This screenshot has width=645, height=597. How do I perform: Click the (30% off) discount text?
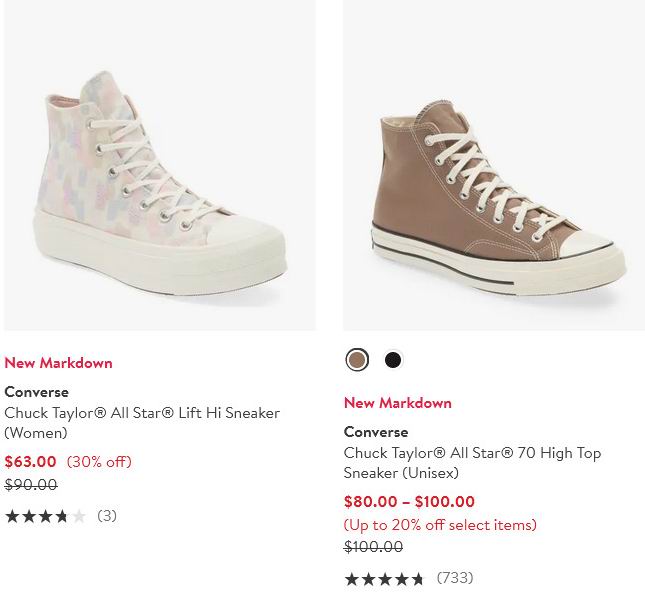pos(99,462)
